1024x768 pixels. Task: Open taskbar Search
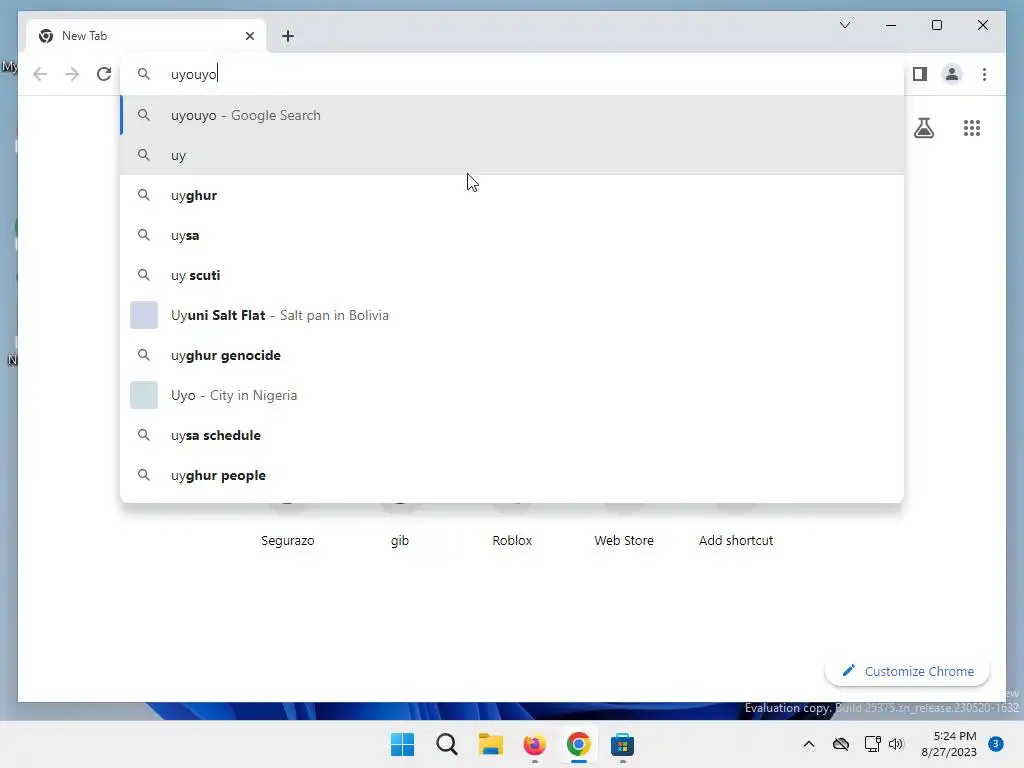[447, 744]
